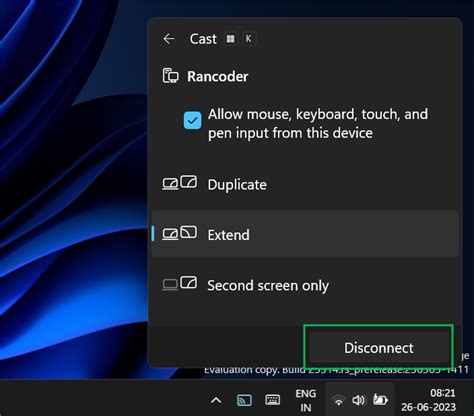Click the battery status icon

pos(380,400)
